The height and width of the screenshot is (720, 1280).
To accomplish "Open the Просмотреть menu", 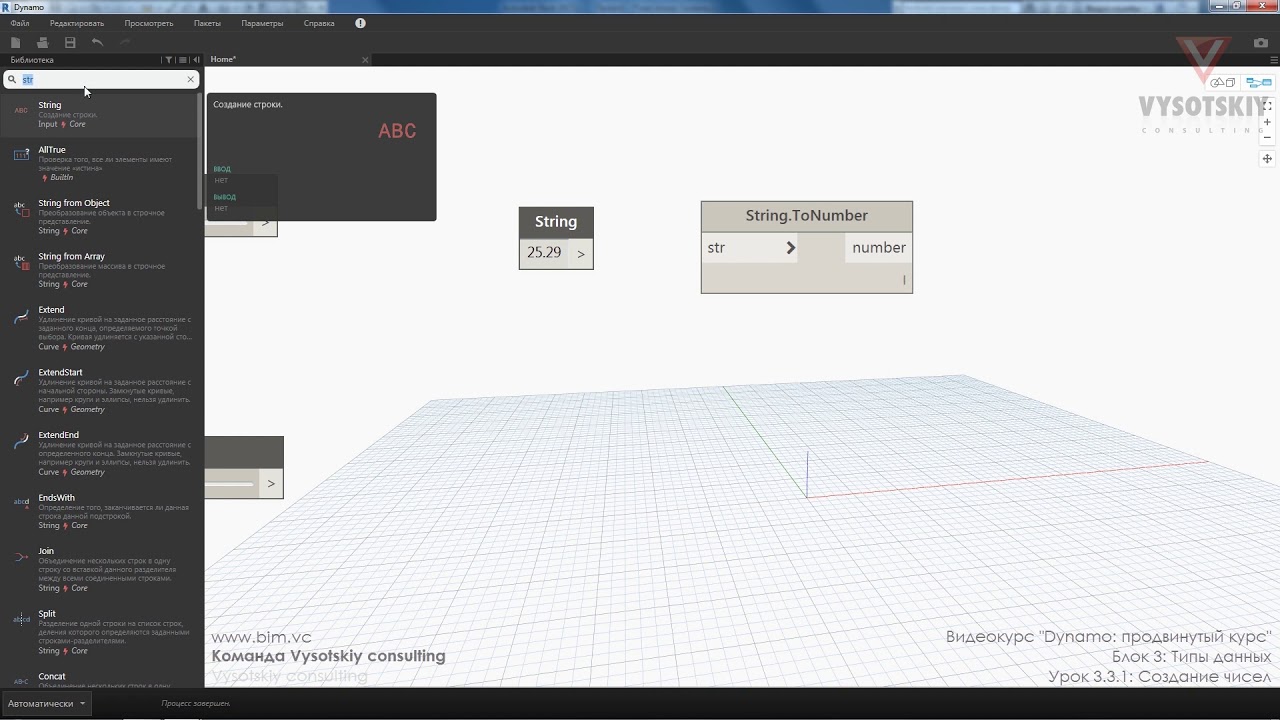I will (x=149, y=23).
